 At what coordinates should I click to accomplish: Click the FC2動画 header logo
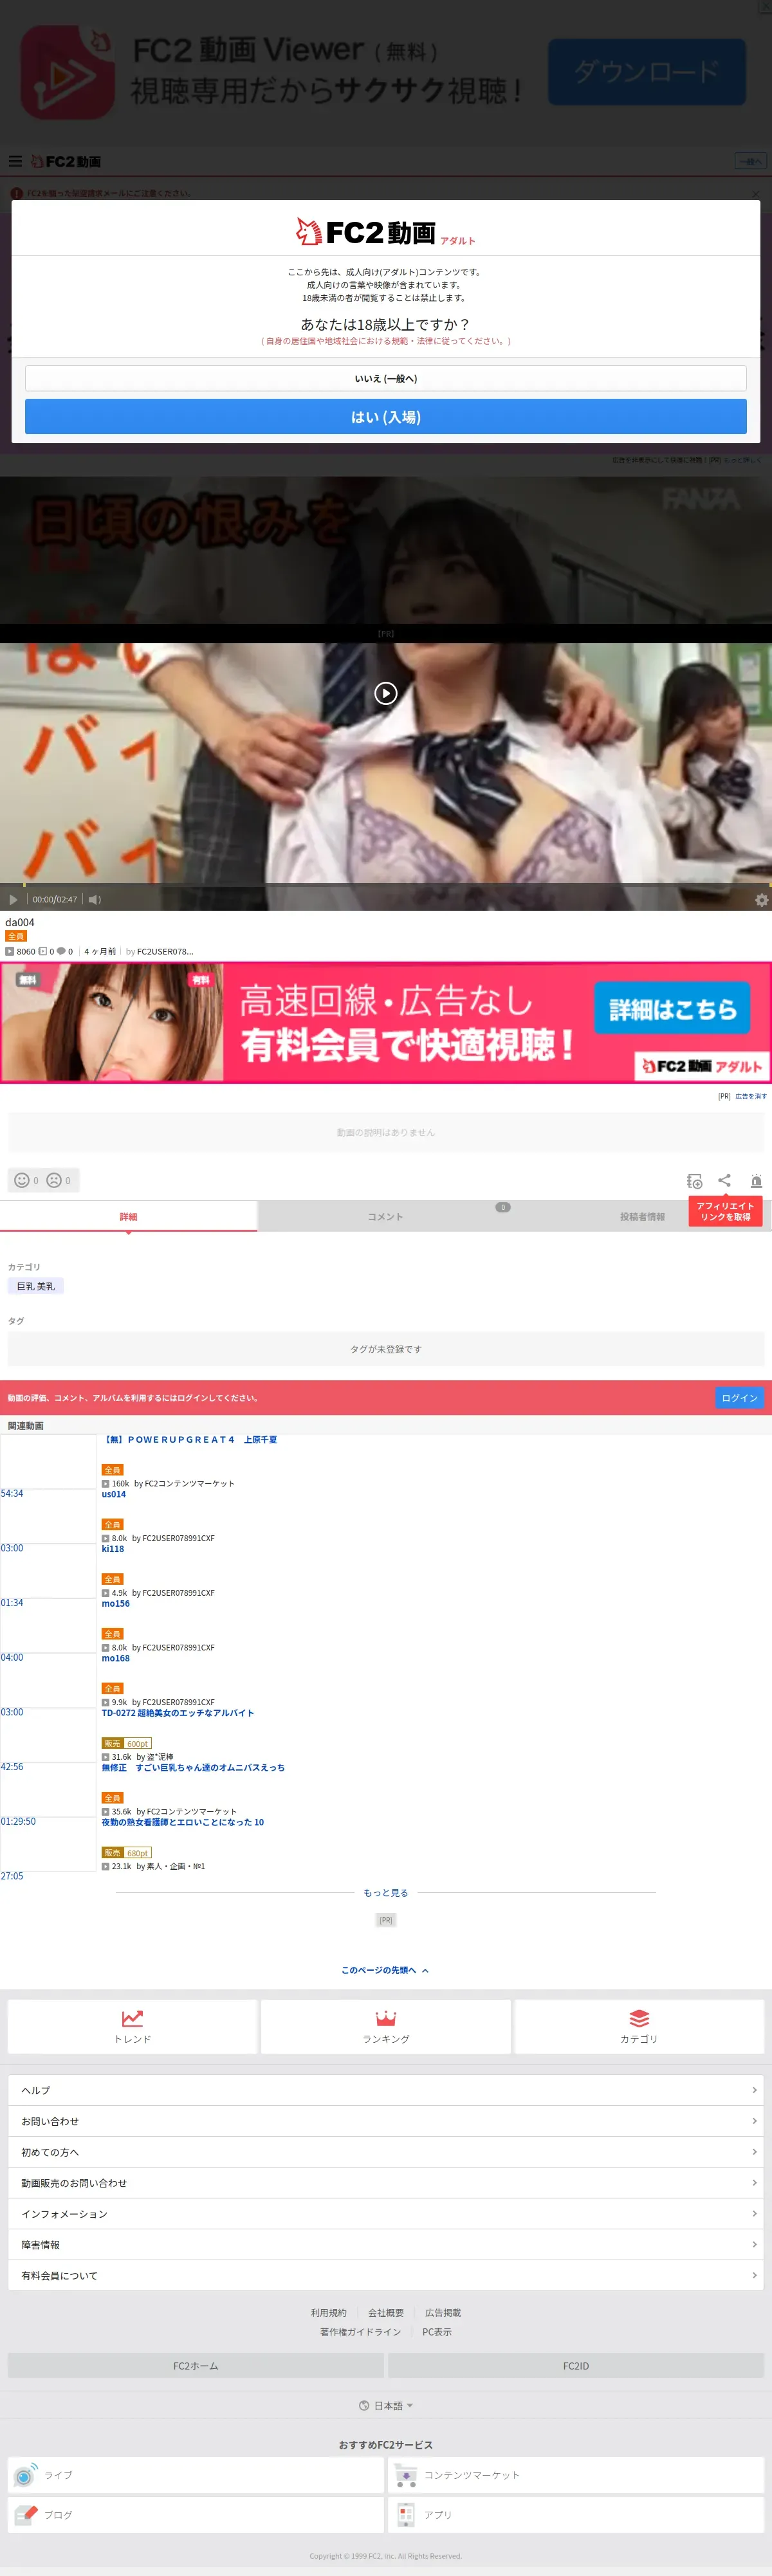66,161
